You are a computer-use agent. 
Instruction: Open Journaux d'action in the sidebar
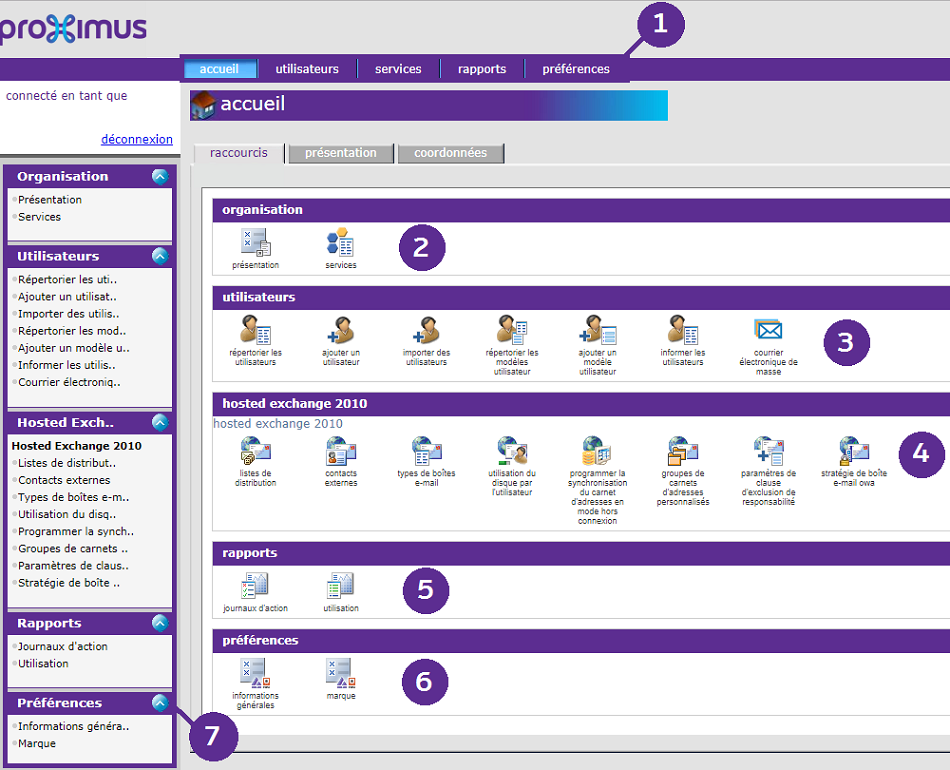tap(63, 646)
